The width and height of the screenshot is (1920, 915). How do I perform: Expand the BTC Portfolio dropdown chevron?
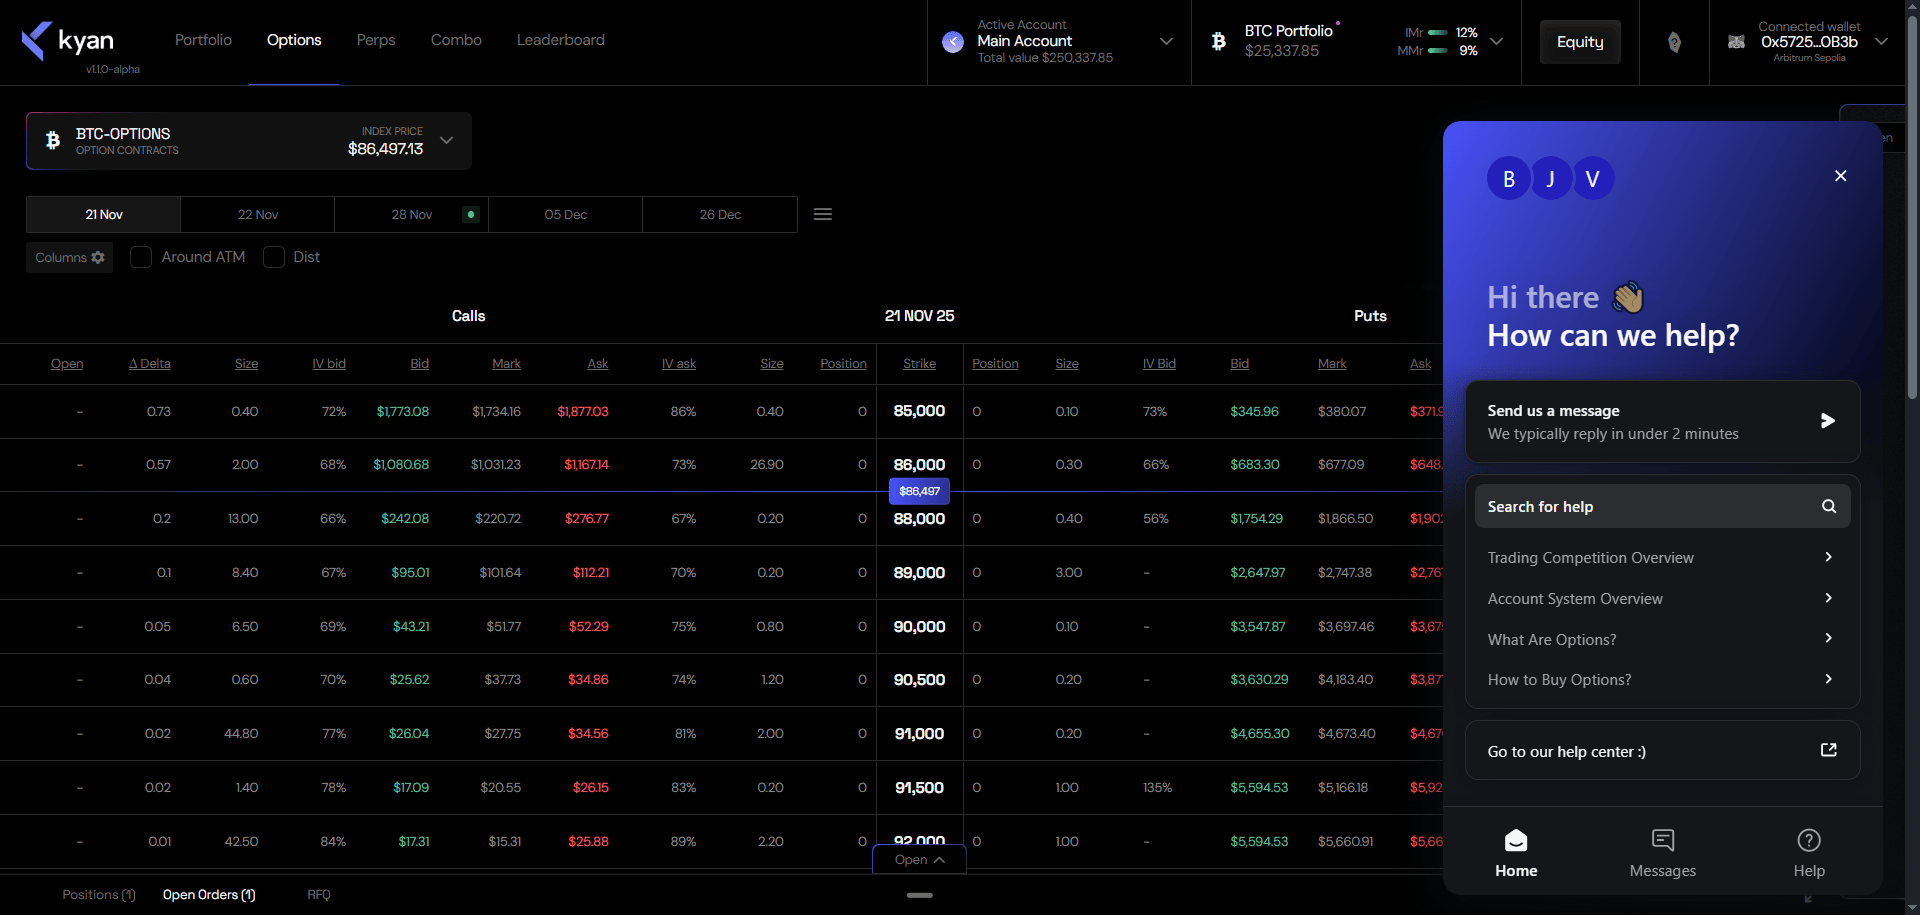pyautogui.click(x=1497, y=41)
